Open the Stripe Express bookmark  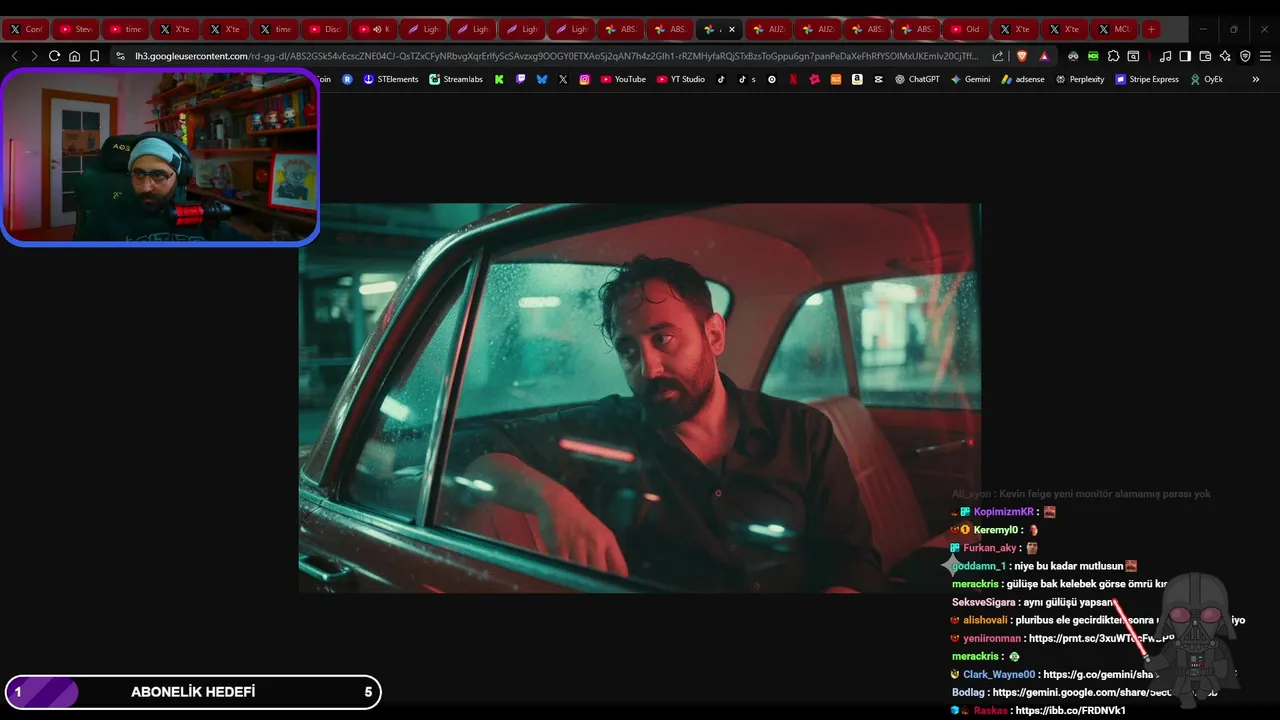click(x=1147, y=79)
